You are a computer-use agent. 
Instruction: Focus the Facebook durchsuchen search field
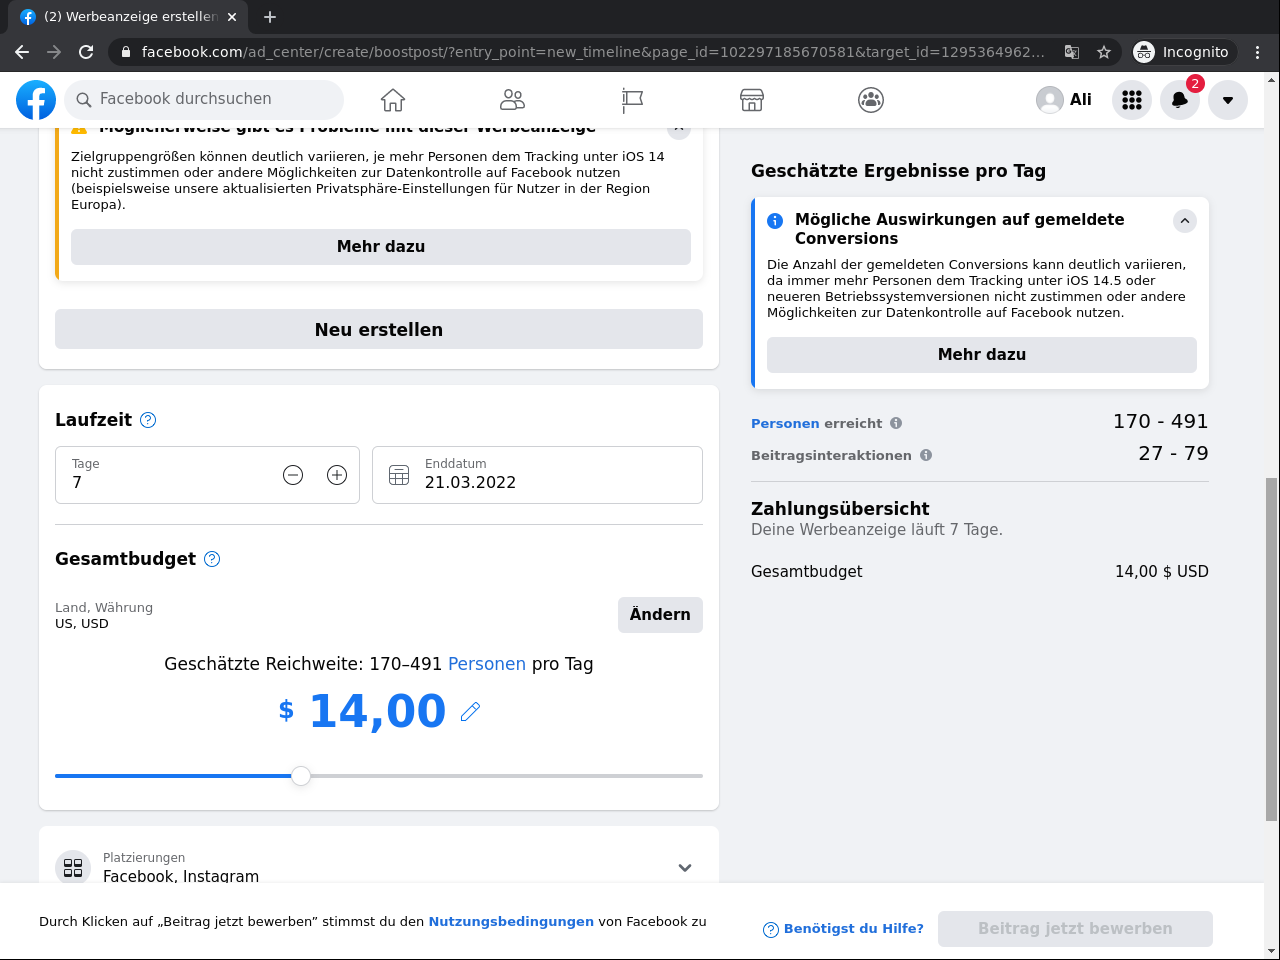(204, 100)
